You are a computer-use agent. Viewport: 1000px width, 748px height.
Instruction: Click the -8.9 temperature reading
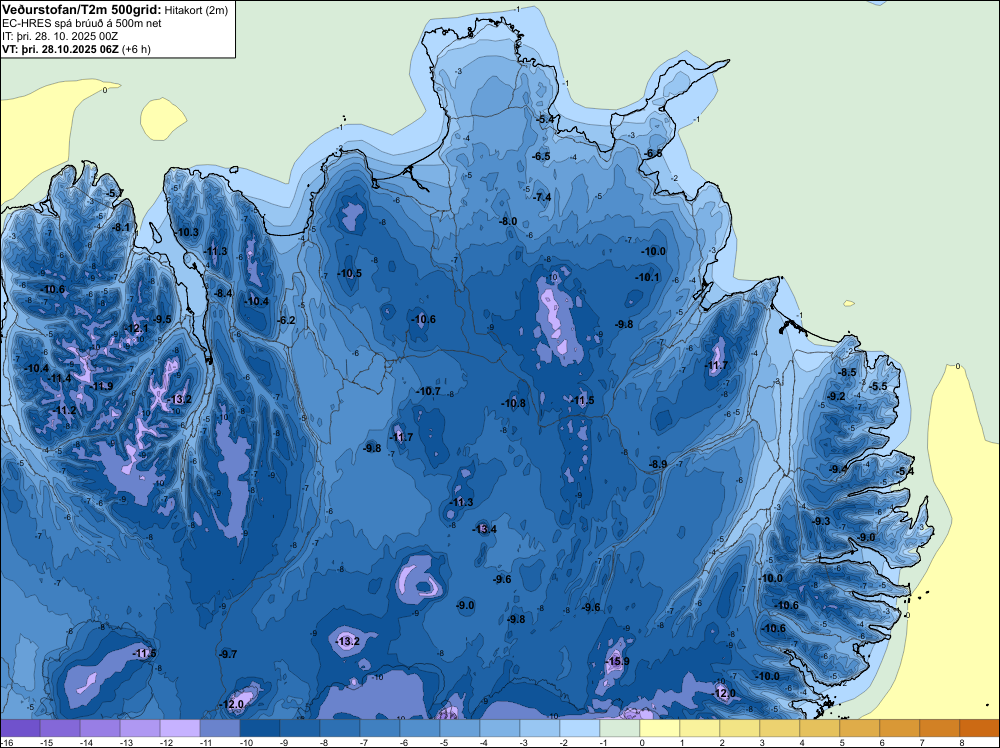click(658, 464)
